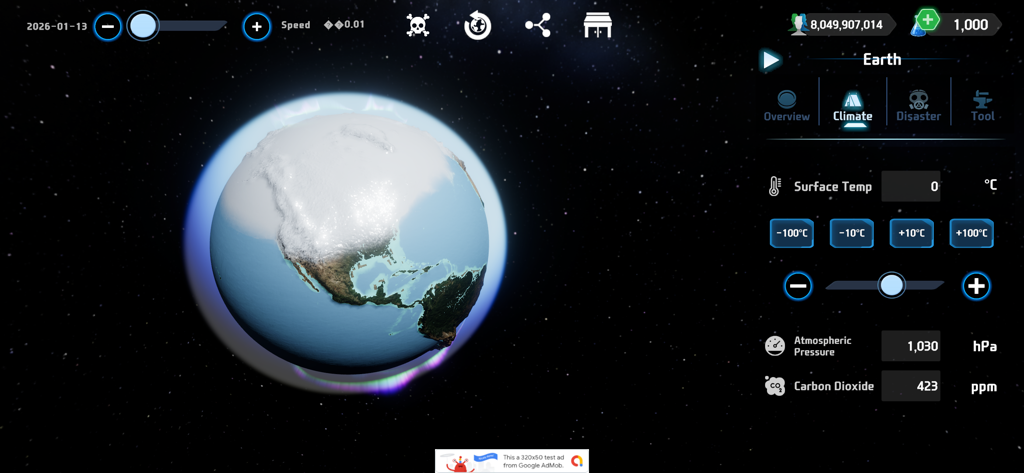Open the shop icon
The height and width of the screenshot is (473, 1024).
click(598, 25)
